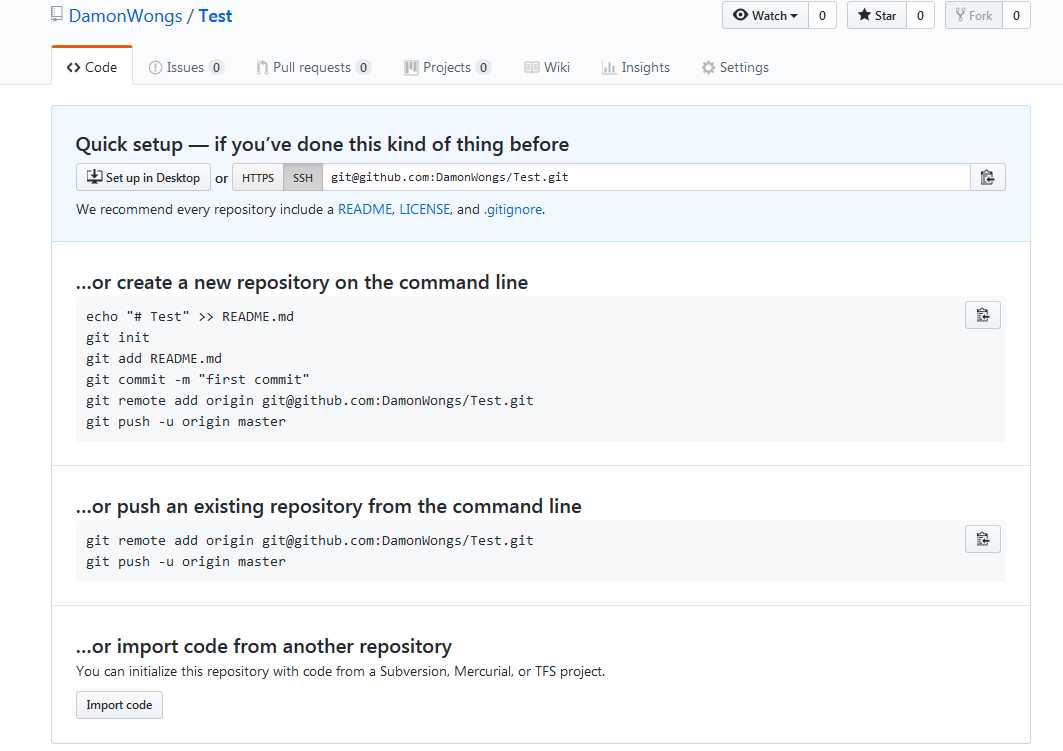Go to the Pull requests tab
Image resolution: width=1063 pixels, height=751 pixels.
pyautogui.click(x=313, y=67)
